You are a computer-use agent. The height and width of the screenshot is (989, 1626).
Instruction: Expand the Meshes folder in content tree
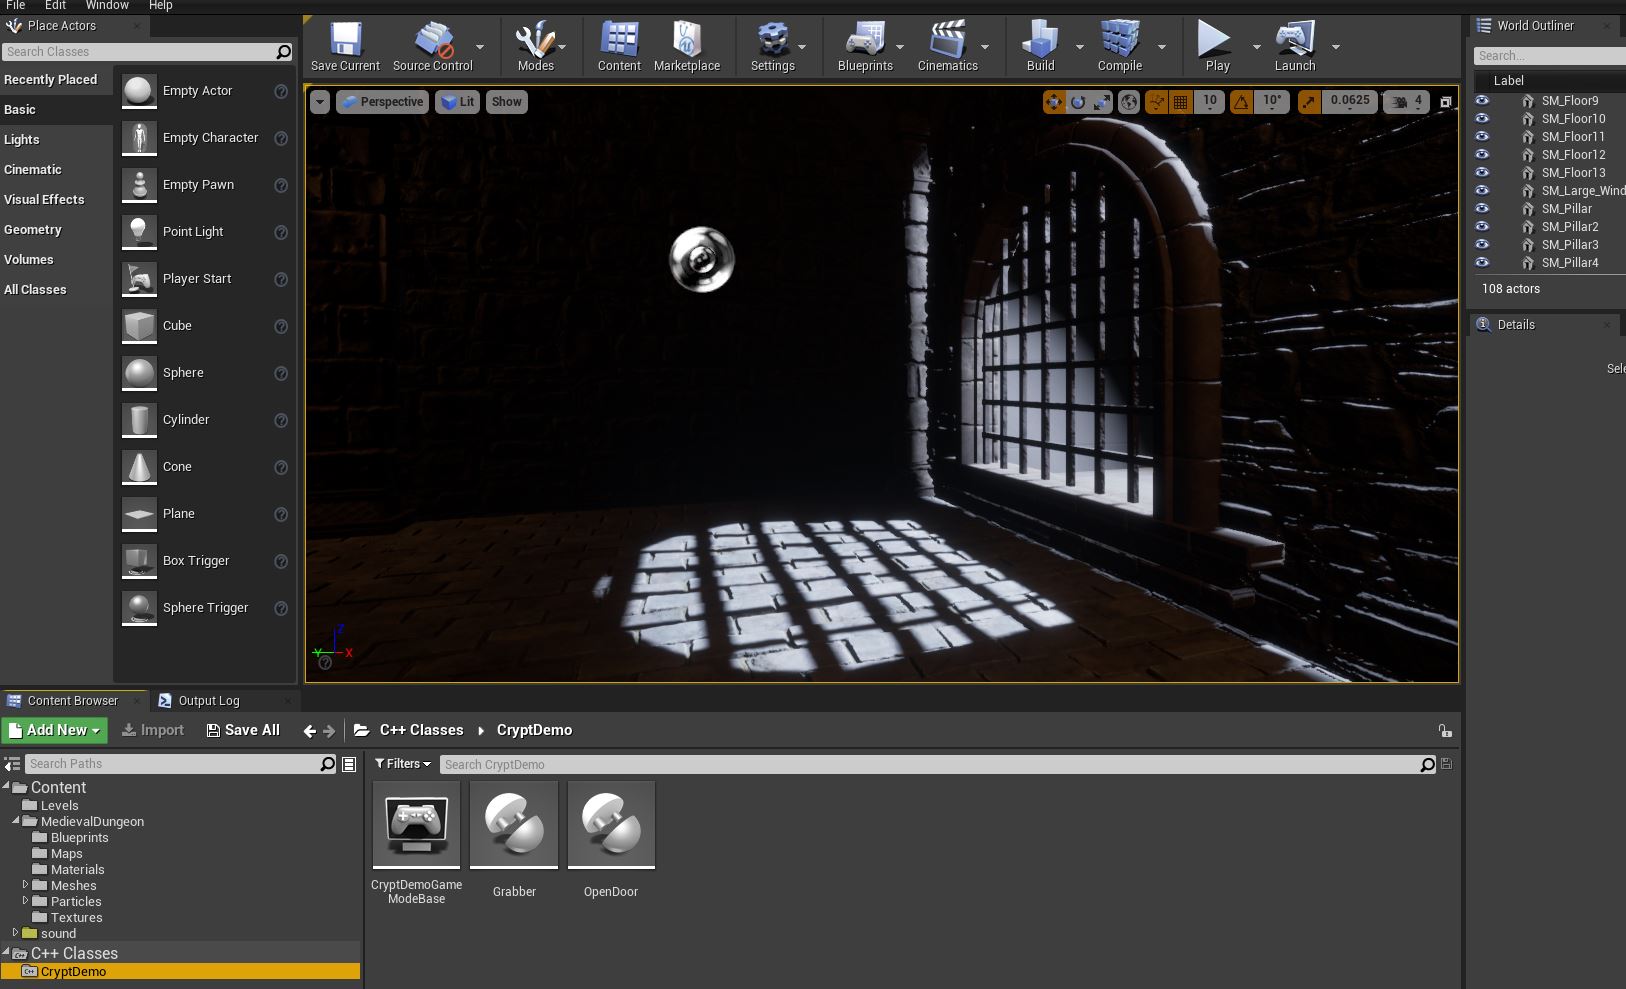pos(25,885)
